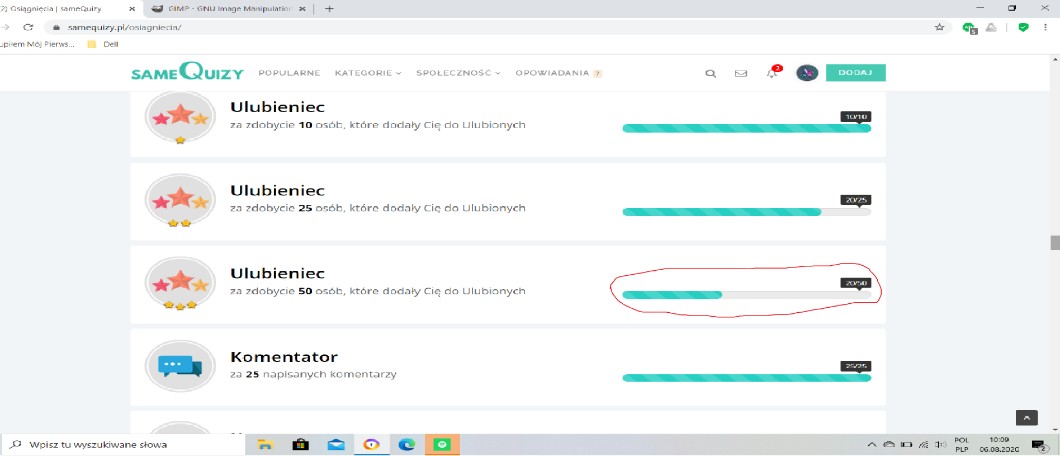Viewport: 1060px width, 456px height.
Task: Reload the page with refresh icon
Action: pyautogui.click(x=28, y=27)
